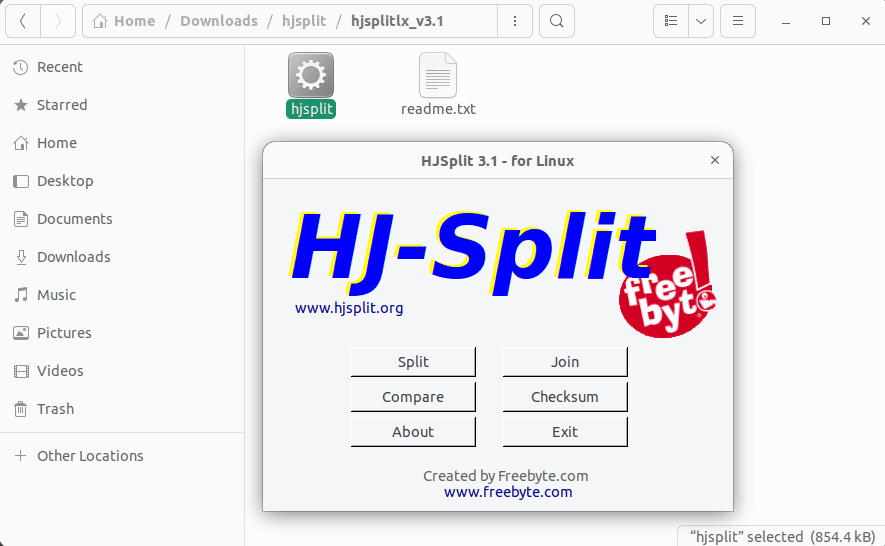Navigate to Home in the path bar
885x546 pixels.
click(124, 21)
